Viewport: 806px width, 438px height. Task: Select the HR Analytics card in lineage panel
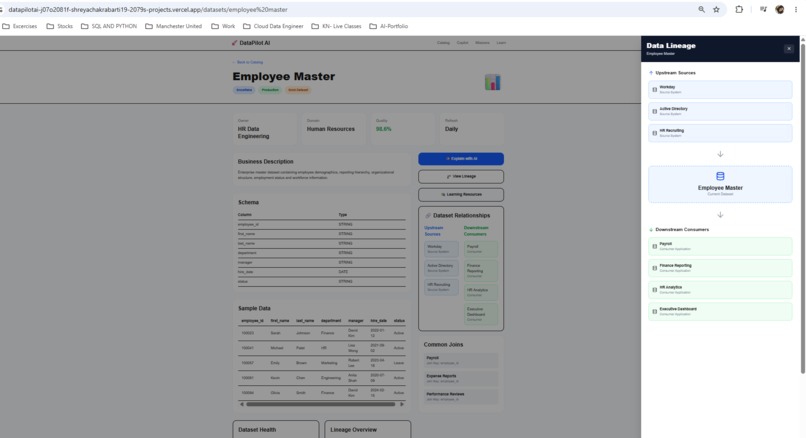click(x=720, y=289)
